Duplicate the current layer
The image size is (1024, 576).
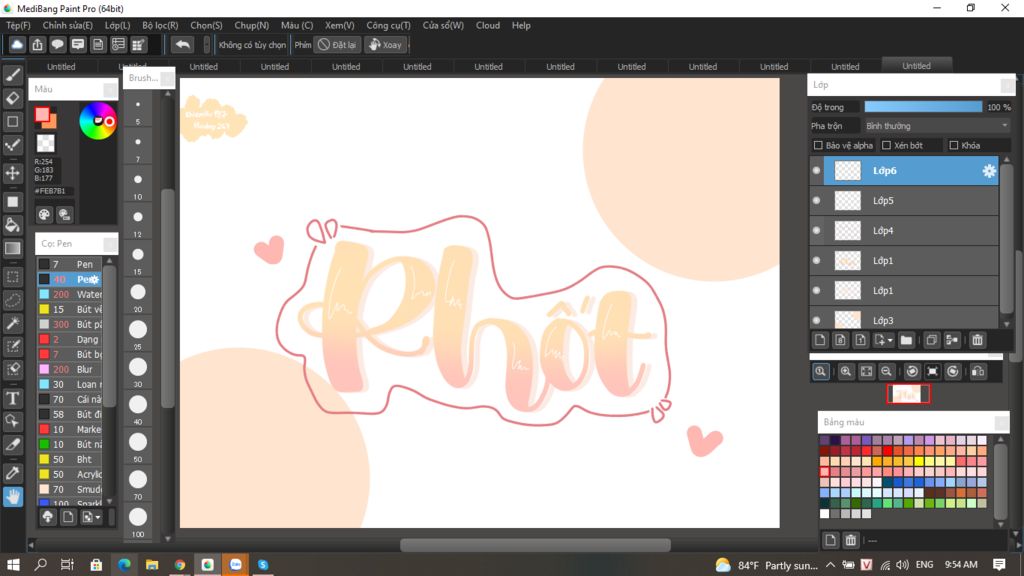(x=932, y=340)
